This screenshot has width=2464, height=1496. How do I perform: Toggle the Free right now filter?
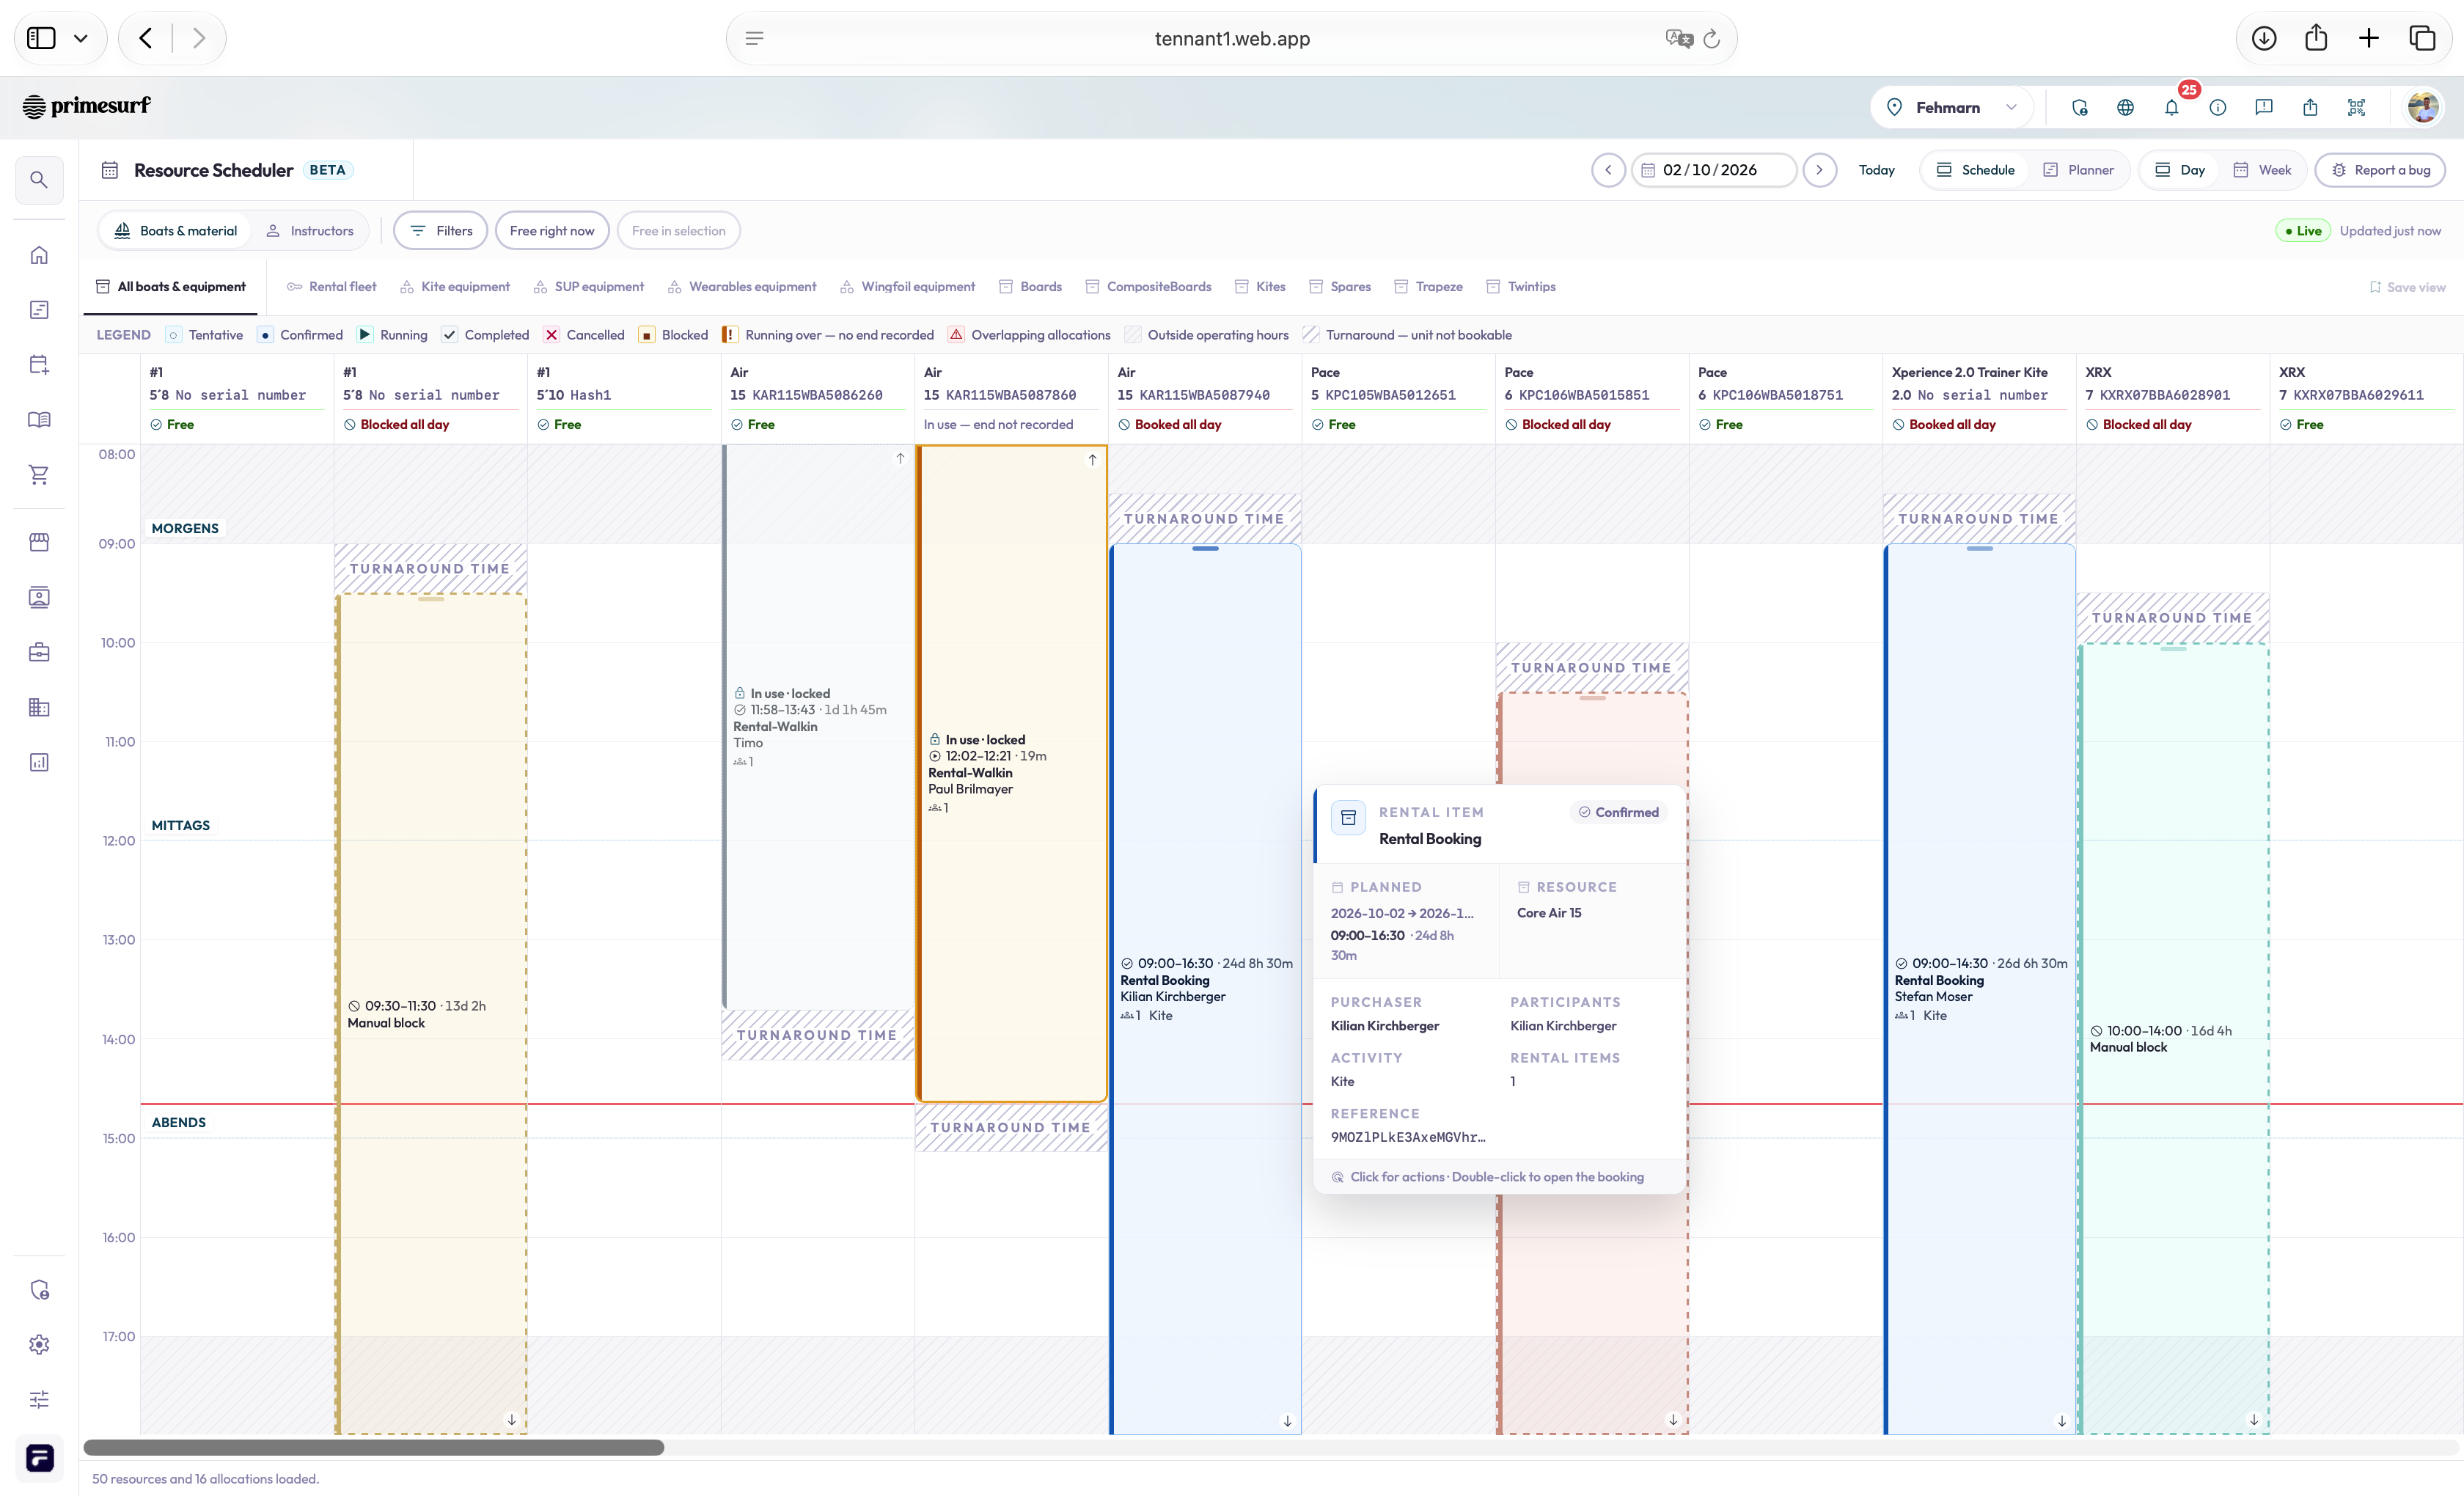click(x=552, y=231)
